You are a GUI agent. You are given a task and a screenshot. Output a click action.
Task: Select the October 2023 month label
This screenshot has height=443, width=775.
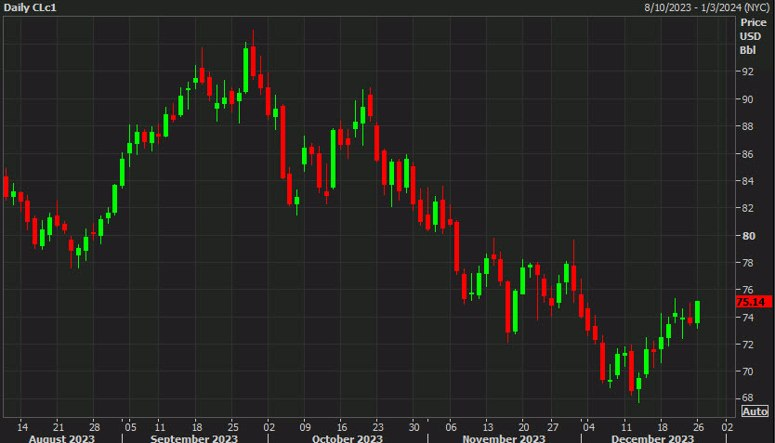click(x=347, y=438)
